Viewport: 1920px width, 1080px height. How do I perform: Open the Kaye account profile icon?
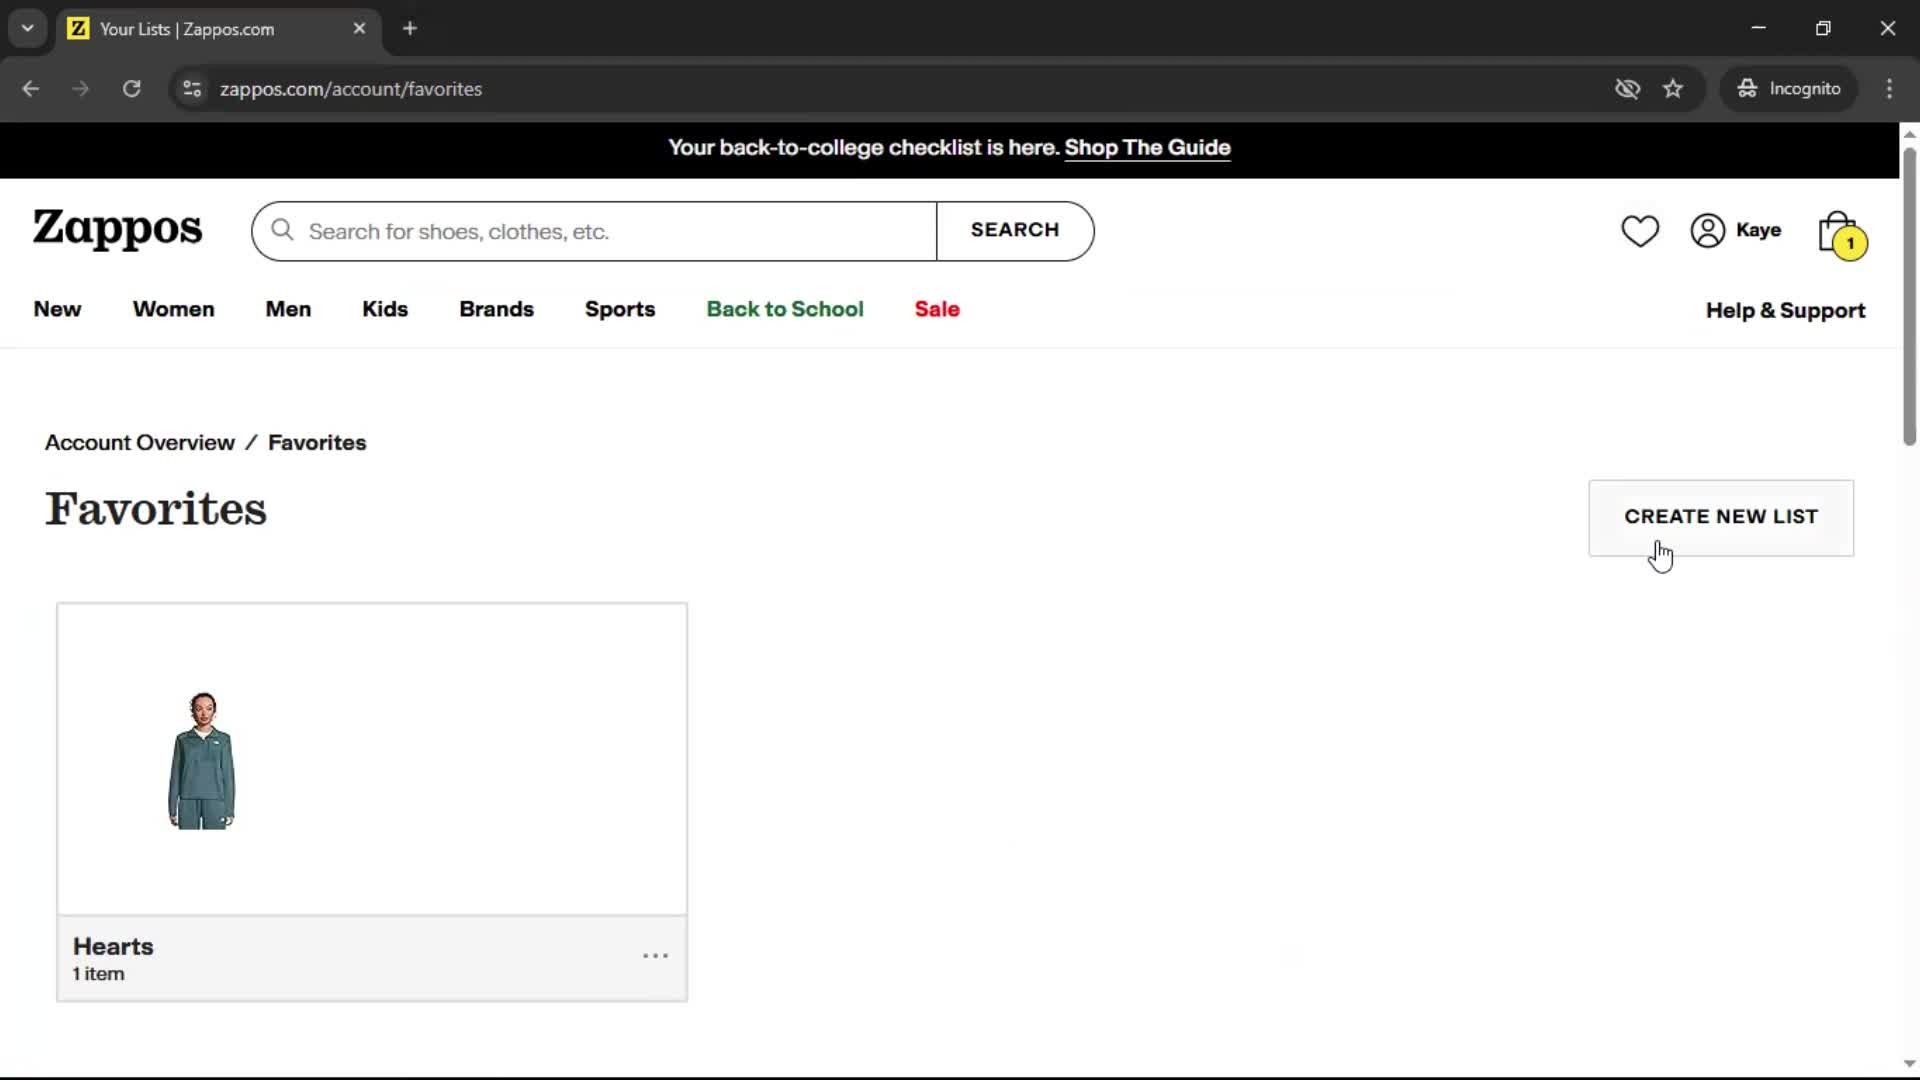point(1707,231)
